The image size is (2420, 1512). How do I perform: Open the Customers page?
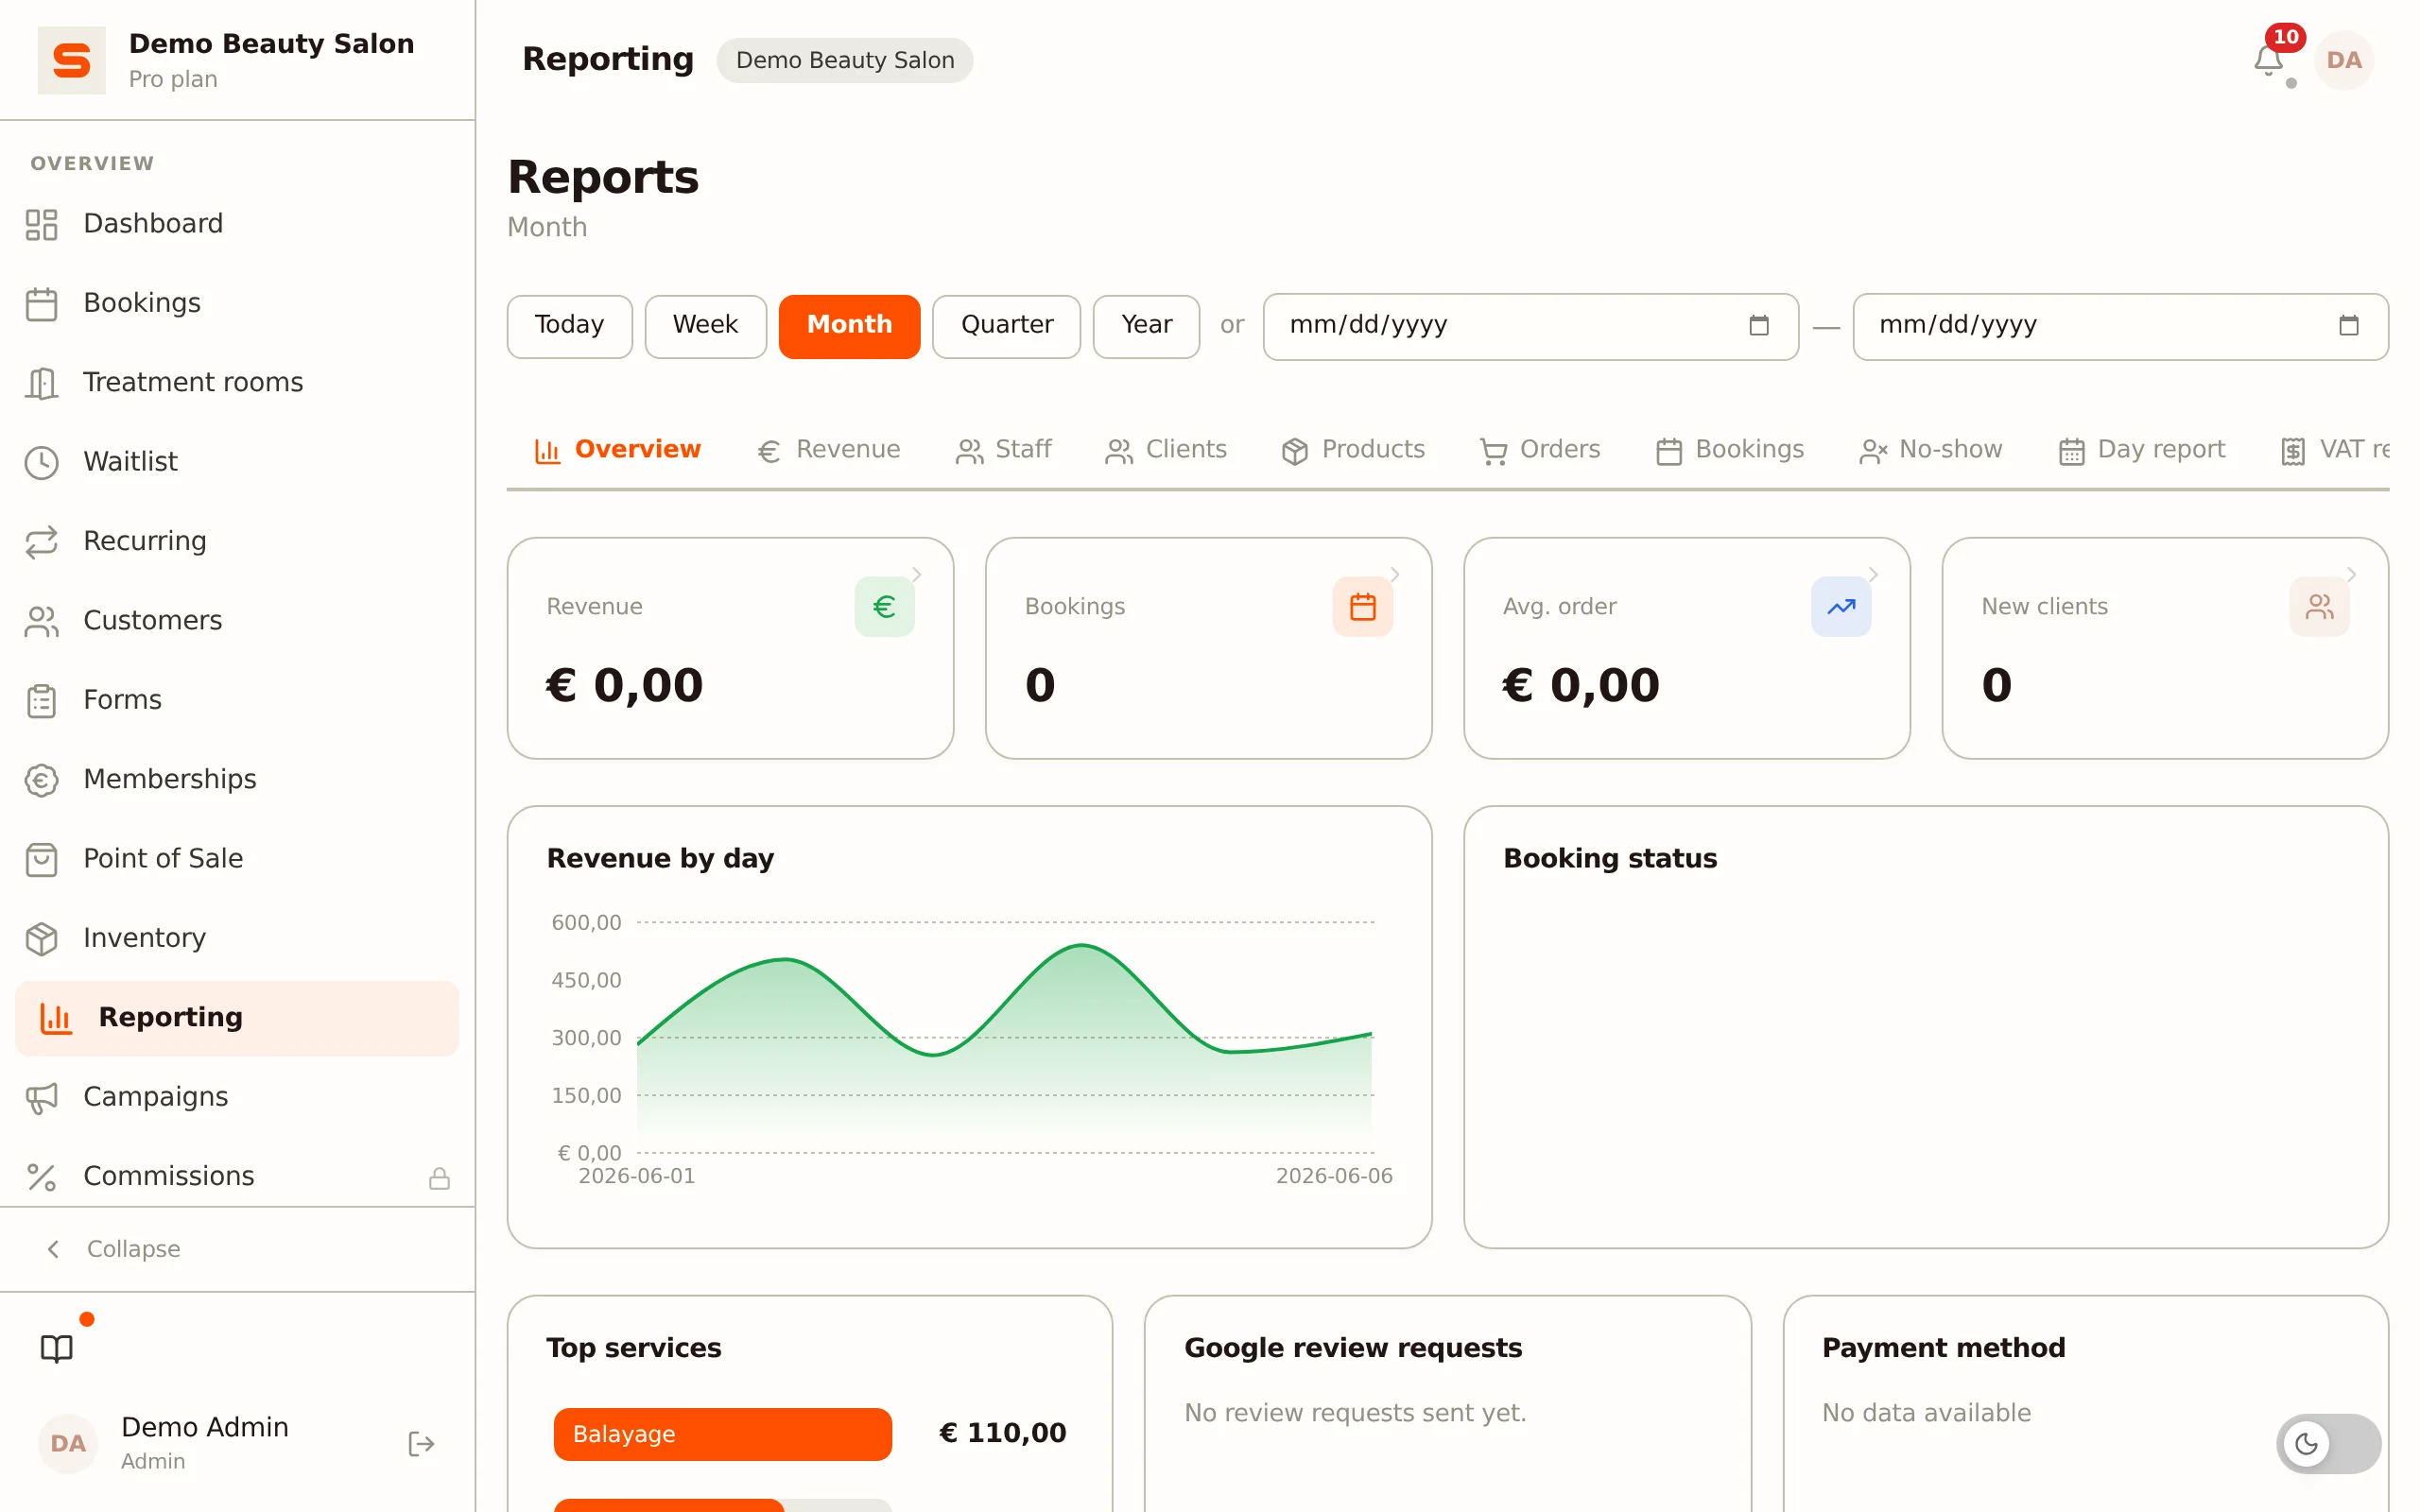pyautogui.click(x=237, y=620)
